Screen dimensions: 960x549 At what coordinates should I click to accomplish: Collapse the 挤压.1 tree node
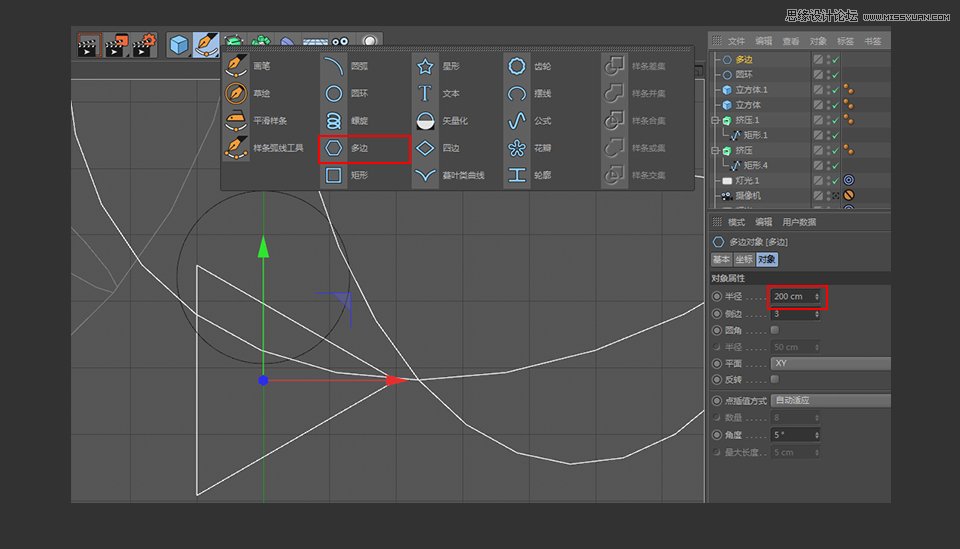(715, 121)
